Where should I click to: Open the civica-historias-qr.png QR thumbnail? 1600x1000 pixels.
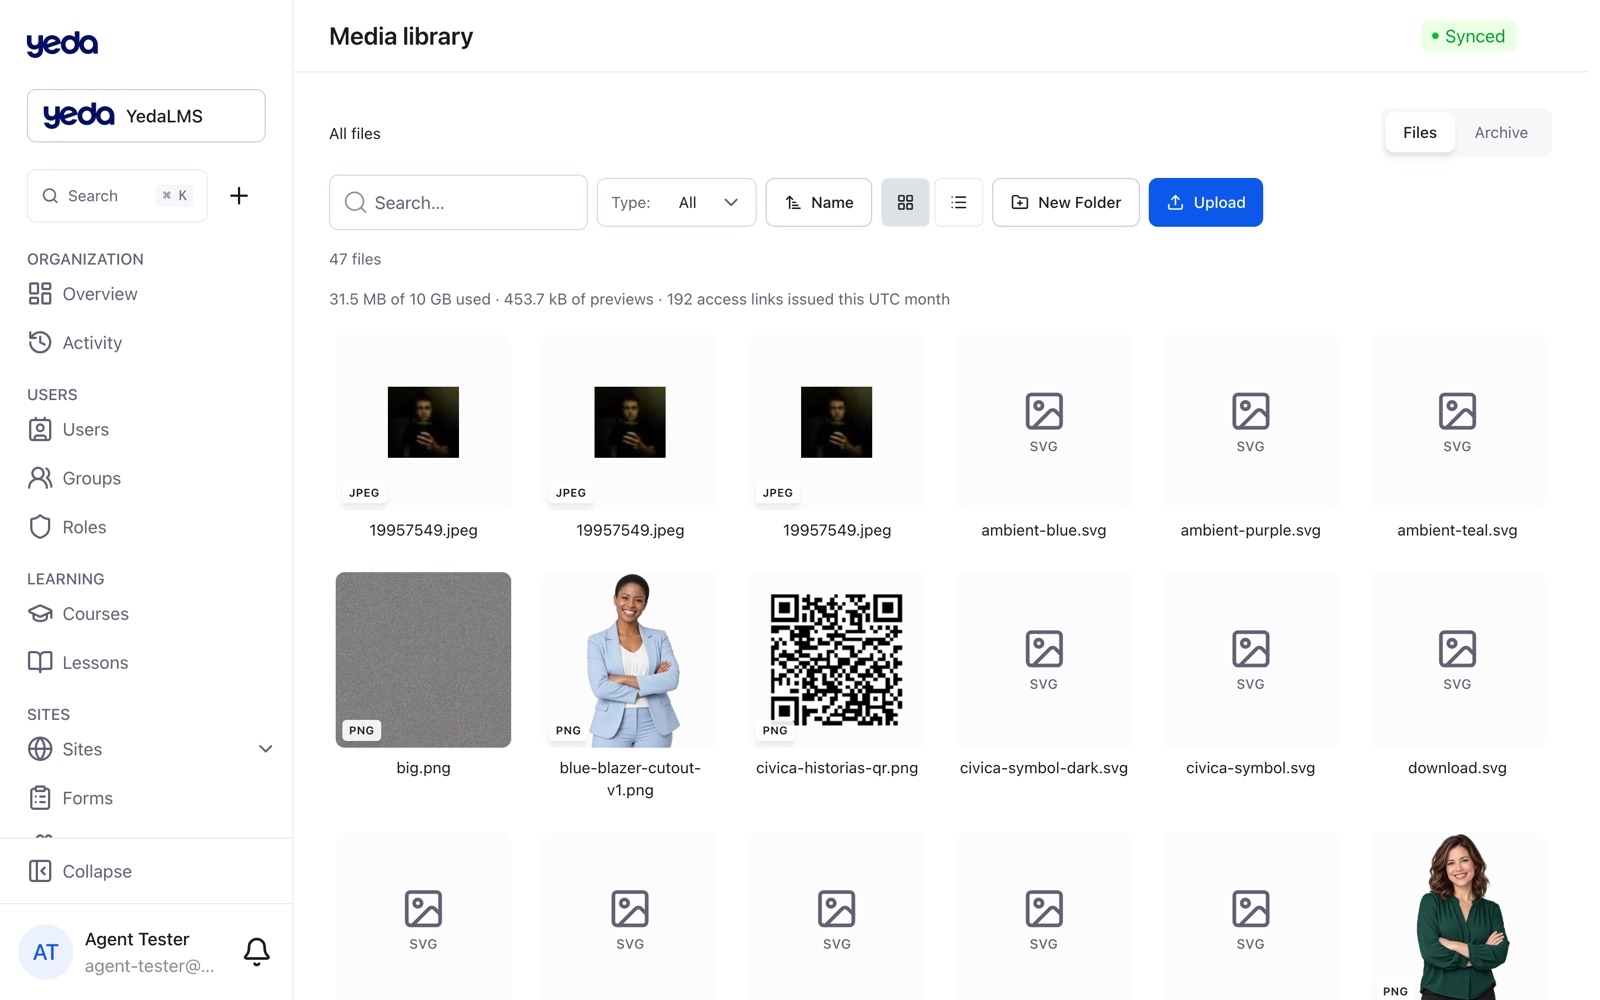(837, 660)
